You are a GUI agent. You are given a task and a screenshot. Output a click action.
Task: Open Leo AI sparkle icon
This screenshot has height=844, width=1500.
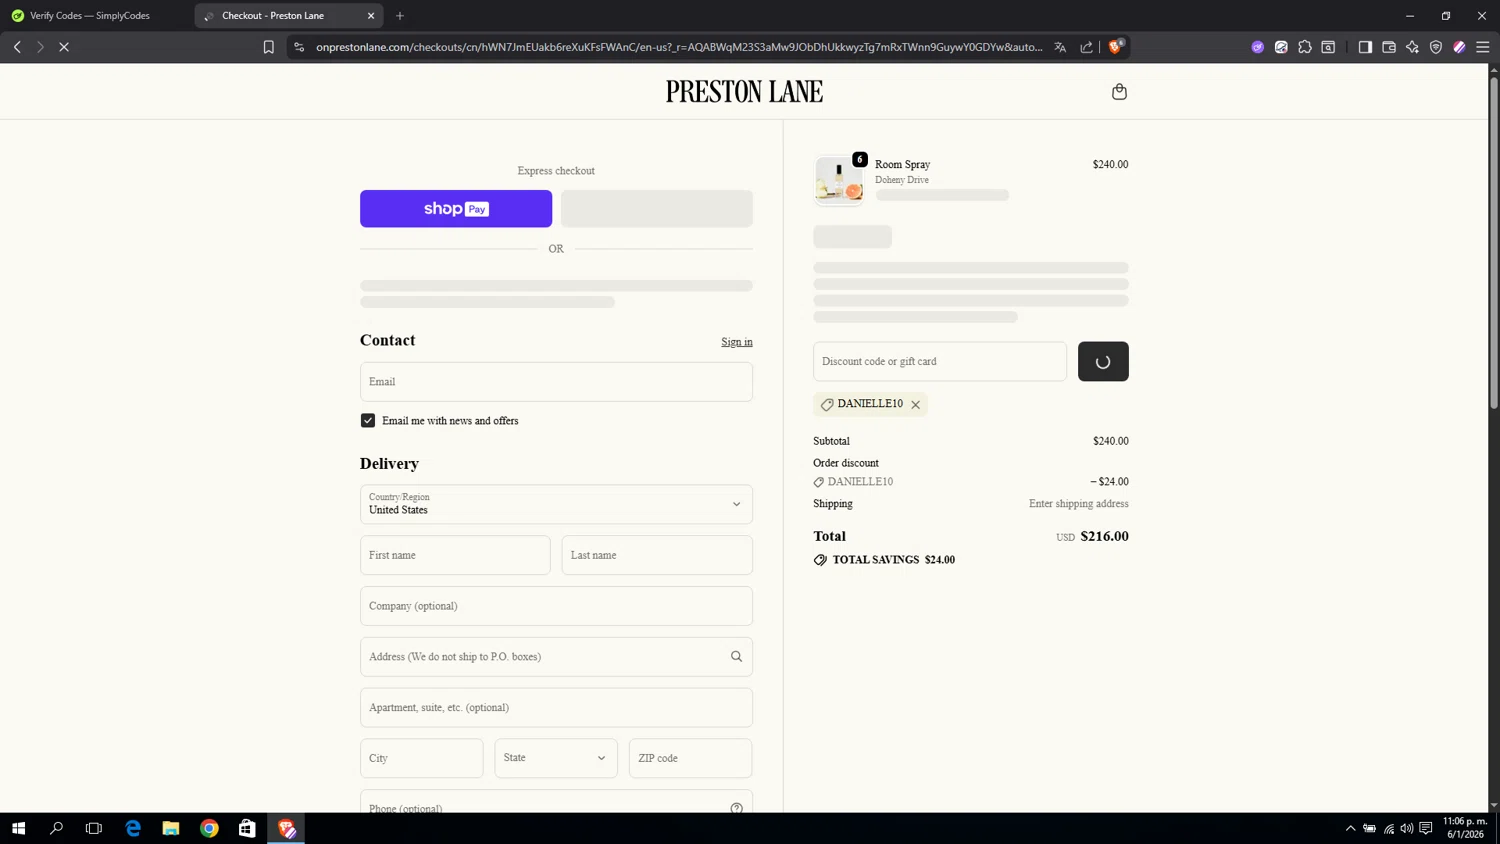tap(1412, 47)
